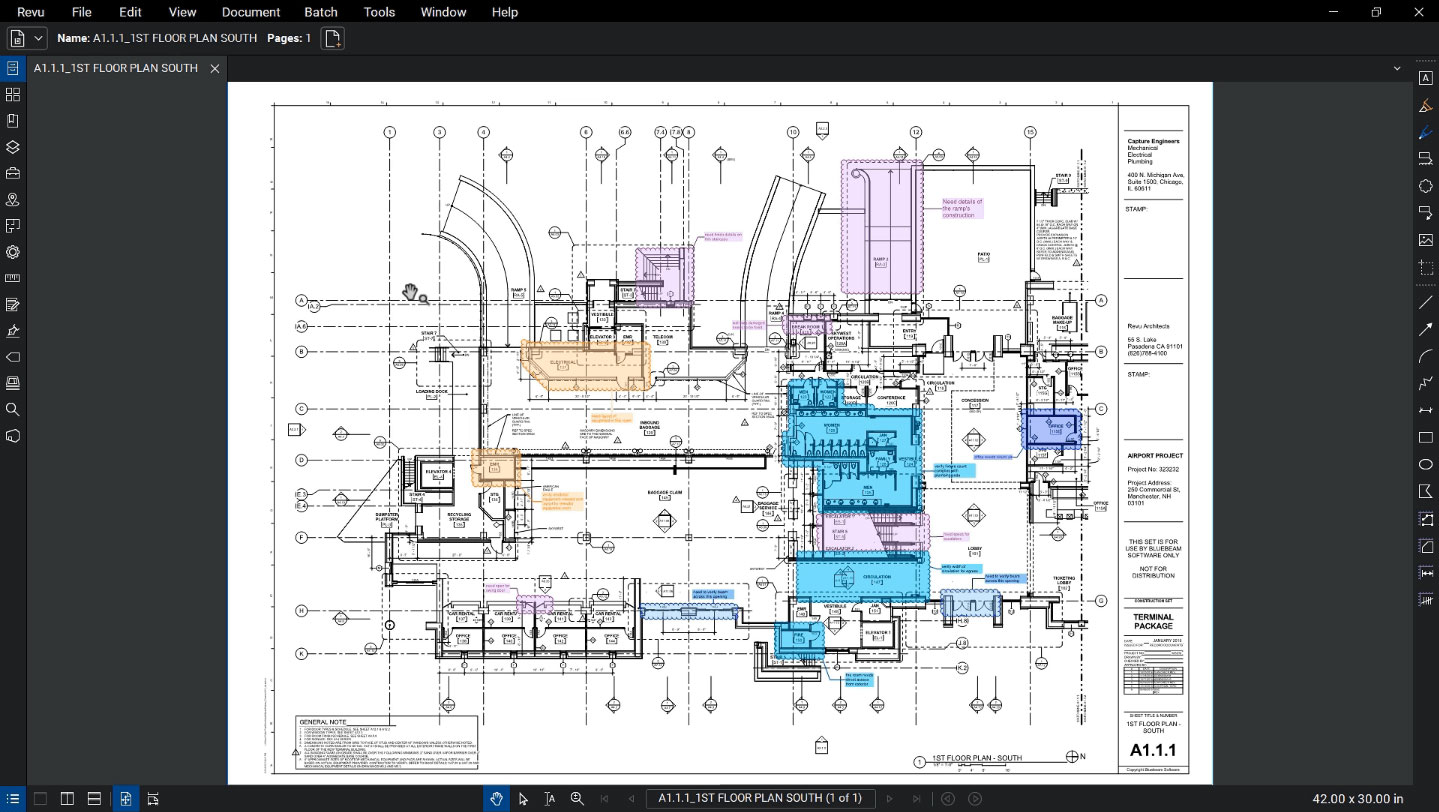1439x812 pixels.
Task: Open the Forms panel icon
Action: pyautogui.click(x=13, y=304)
